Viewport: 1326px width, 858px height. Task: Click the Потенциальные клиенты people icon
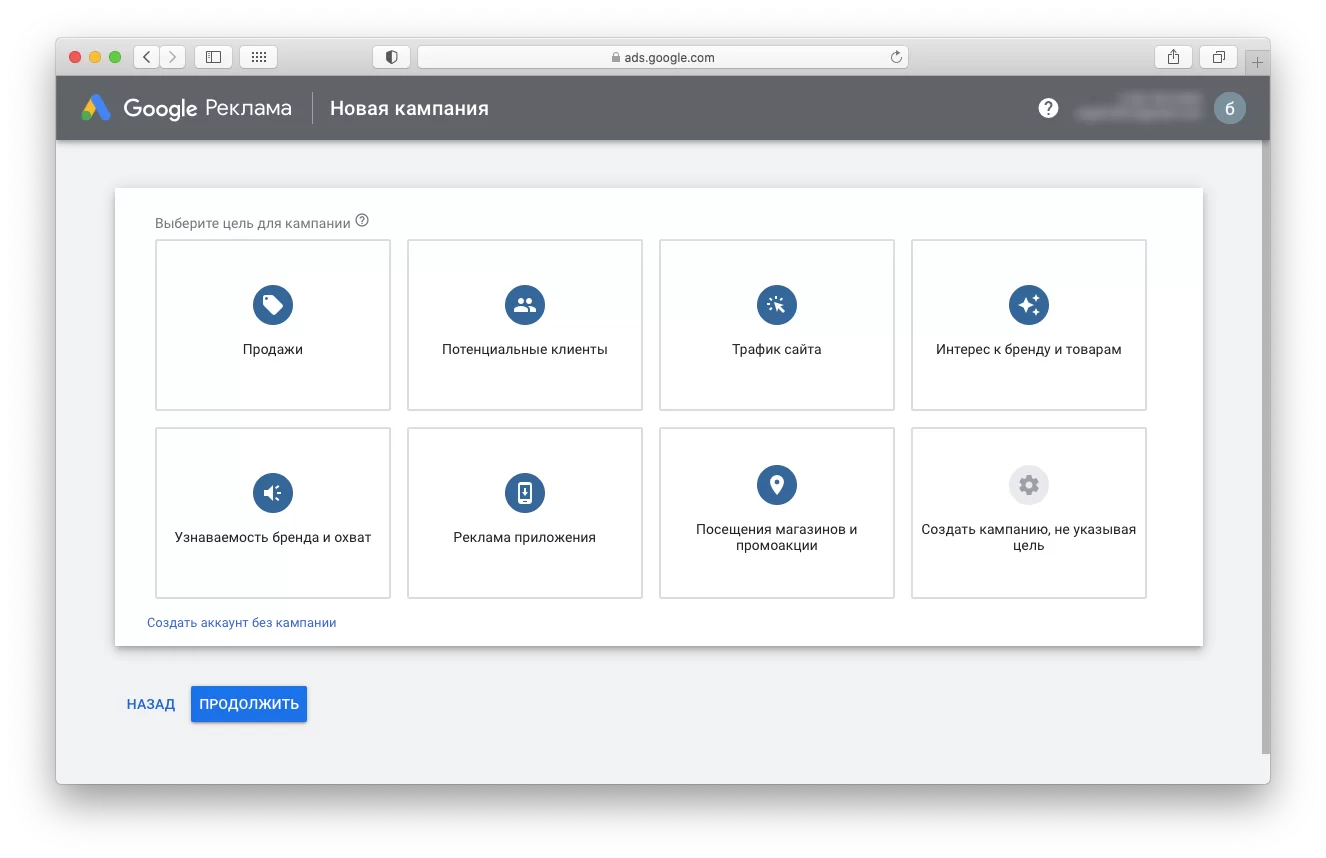click(525, 304)
